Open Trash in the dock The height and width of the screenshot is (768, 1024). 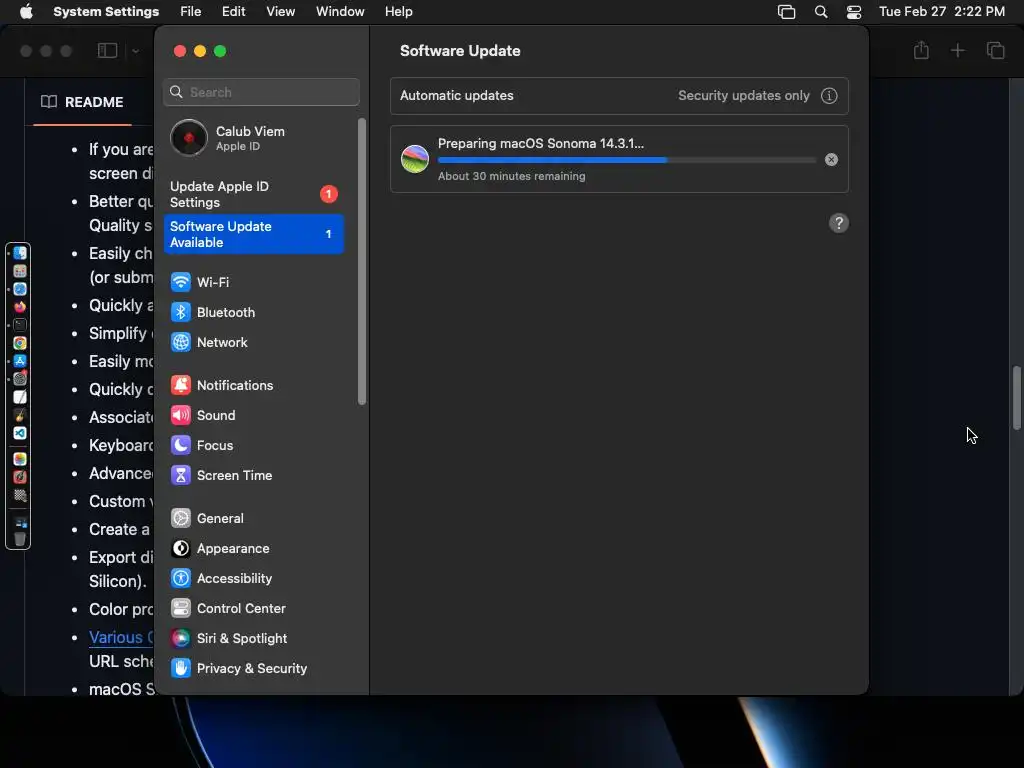[x=20, y=539]
